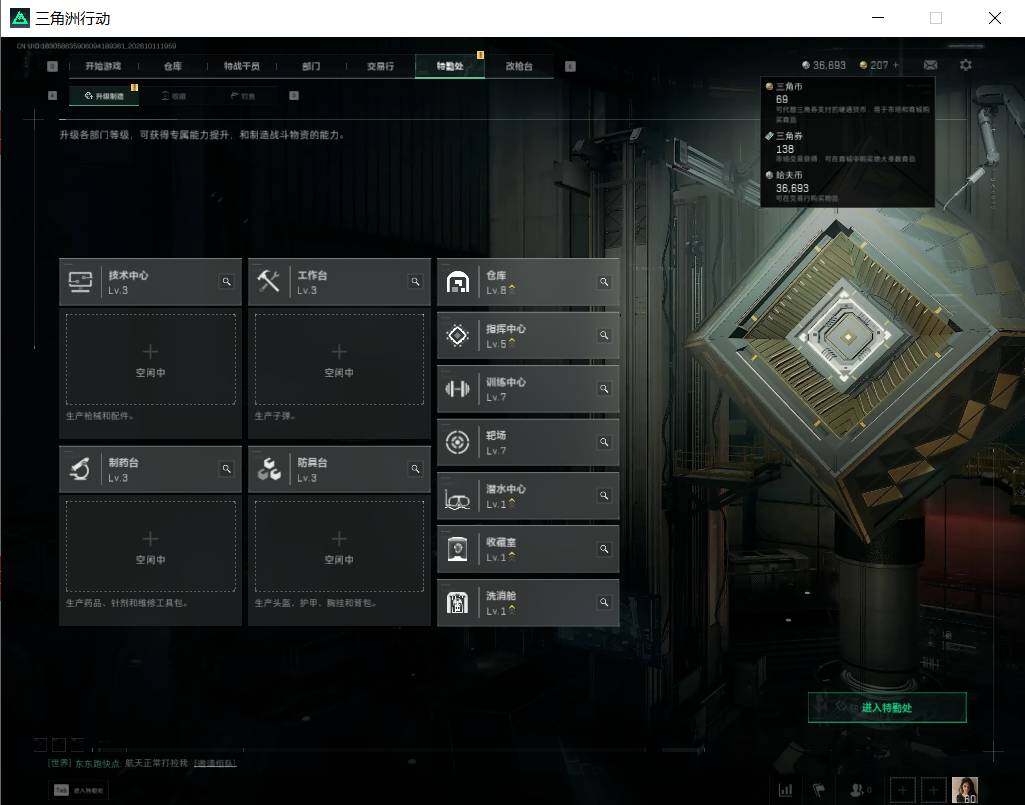The image size is (1025, 805).
Task: Select the 升级制造 sub-tab
Action: 104,96
